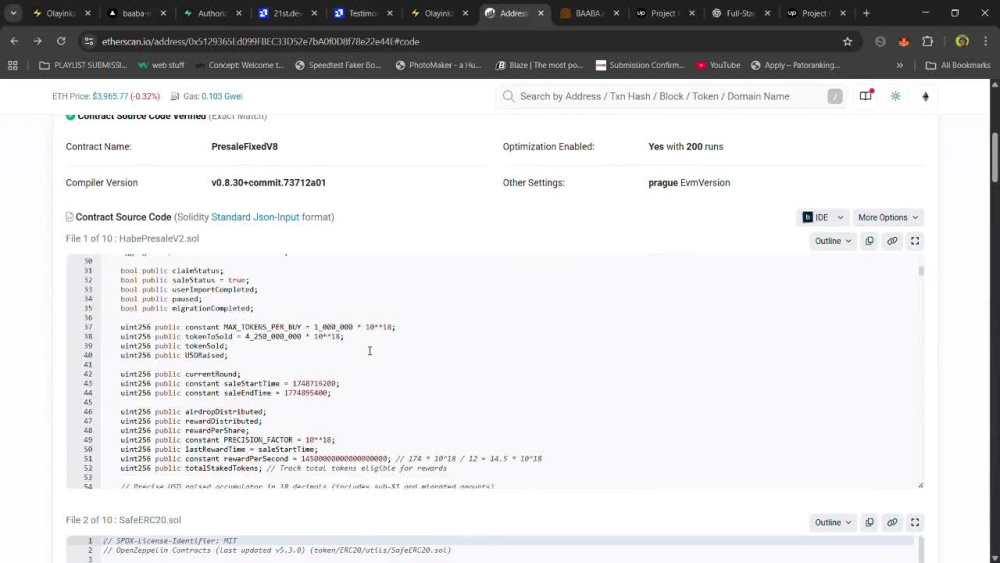Image resolution: width=1000 pixels, height=563 pixels.
Task: Open Gas 0.103 Gwei tracker link
Action: pyautogui.click(x=221, y=96)
